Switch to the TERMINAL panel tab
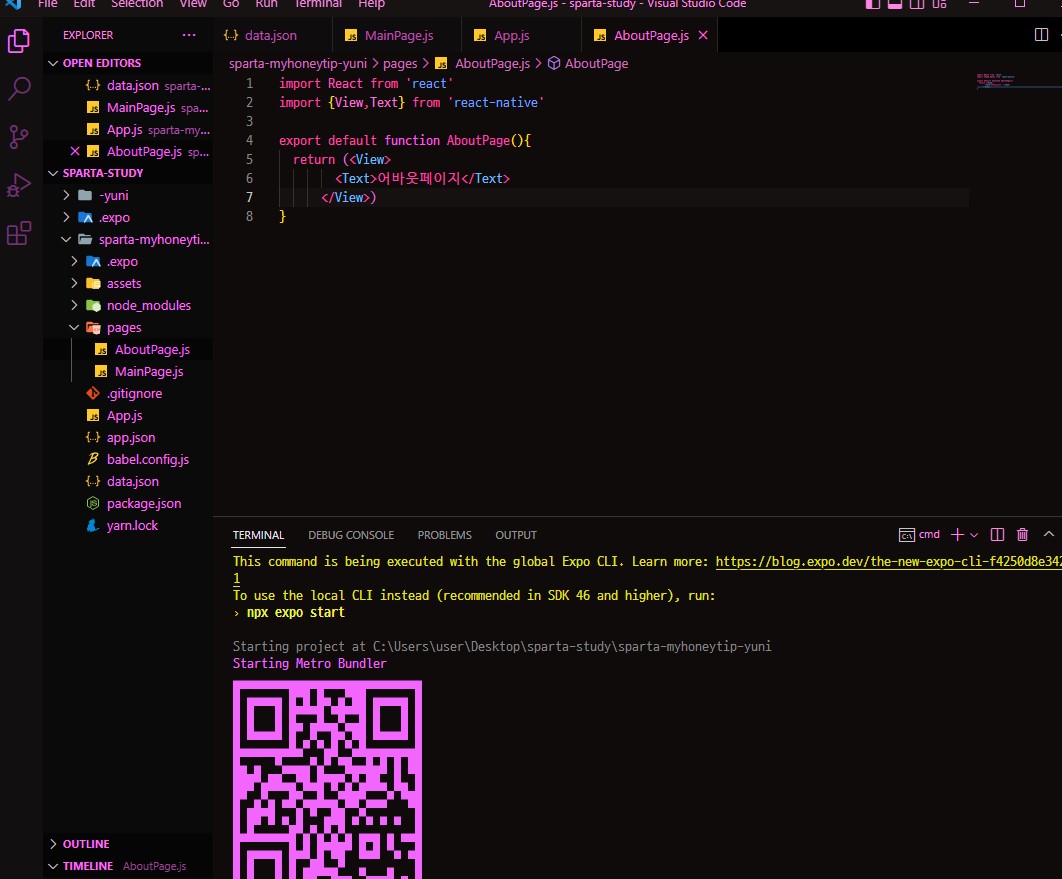 click(258, 535)
